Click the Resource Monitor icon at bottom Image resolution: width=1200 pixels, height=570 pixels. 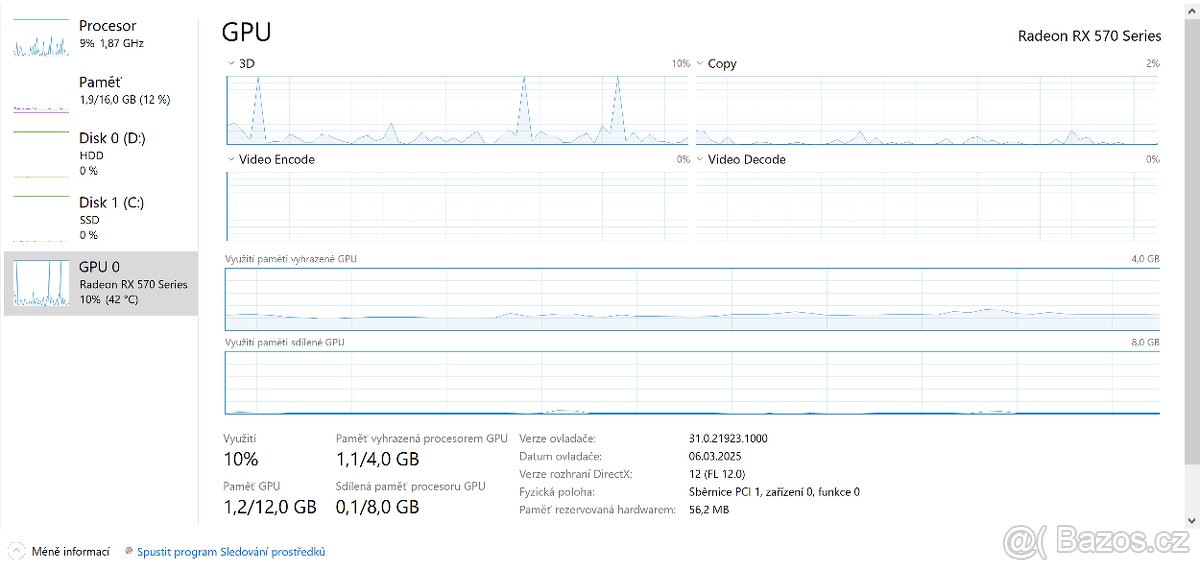click(129, 551)
